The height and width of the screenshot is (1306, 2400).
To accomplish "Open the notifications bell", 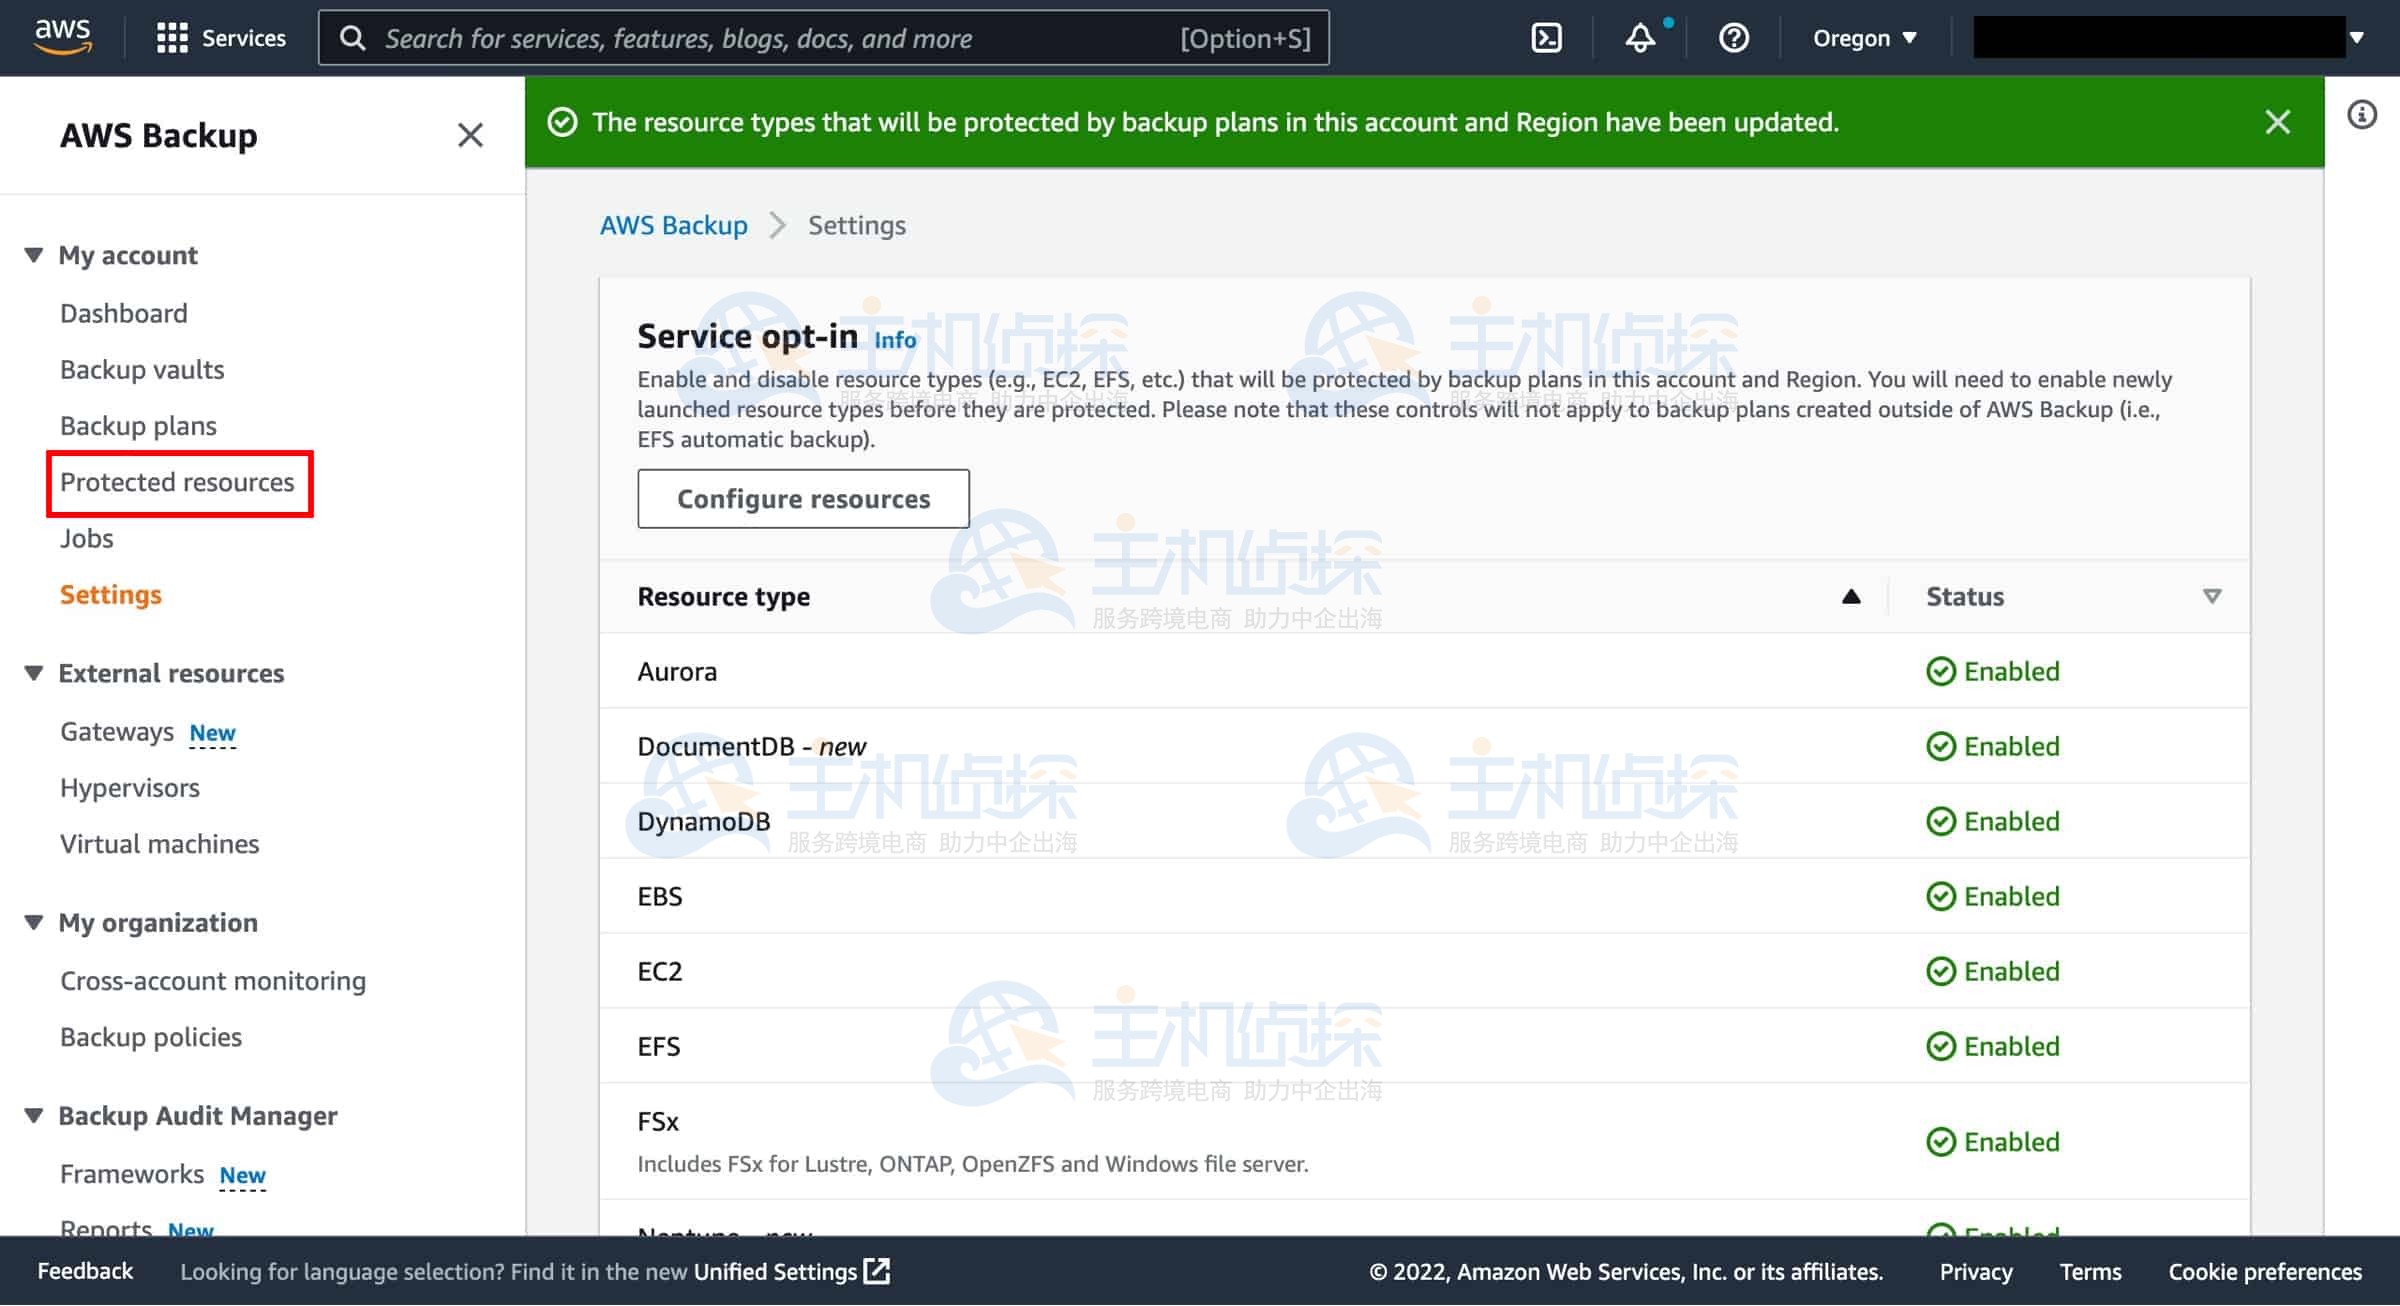I will [1640, 38].
